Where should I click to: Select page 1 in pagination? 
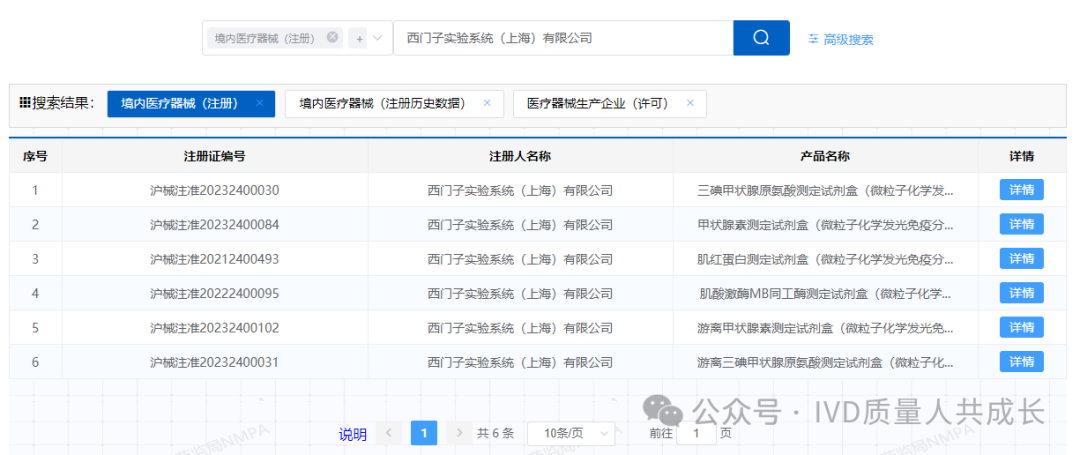pyautogui.click(x=424, y=434)
